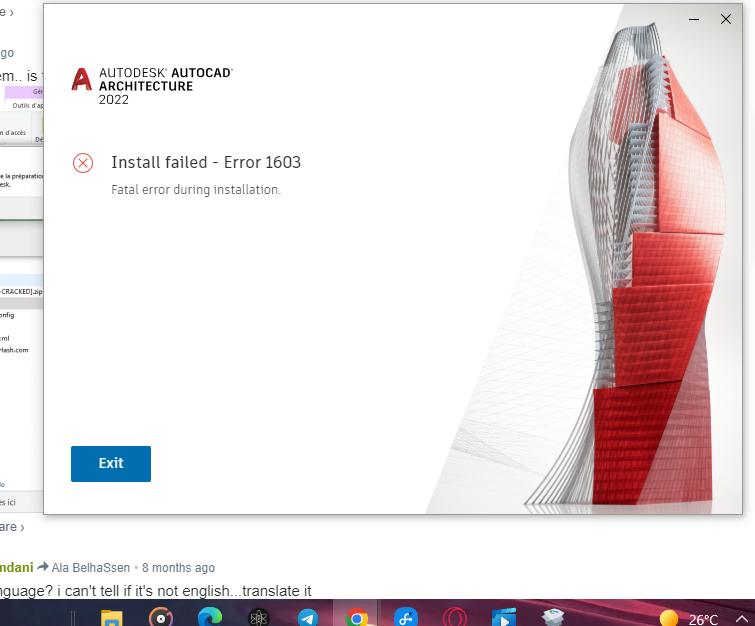Viewport: 755px width, 626px height.
Task: Close the AutoCAD installer window
Action: [726, 19]
